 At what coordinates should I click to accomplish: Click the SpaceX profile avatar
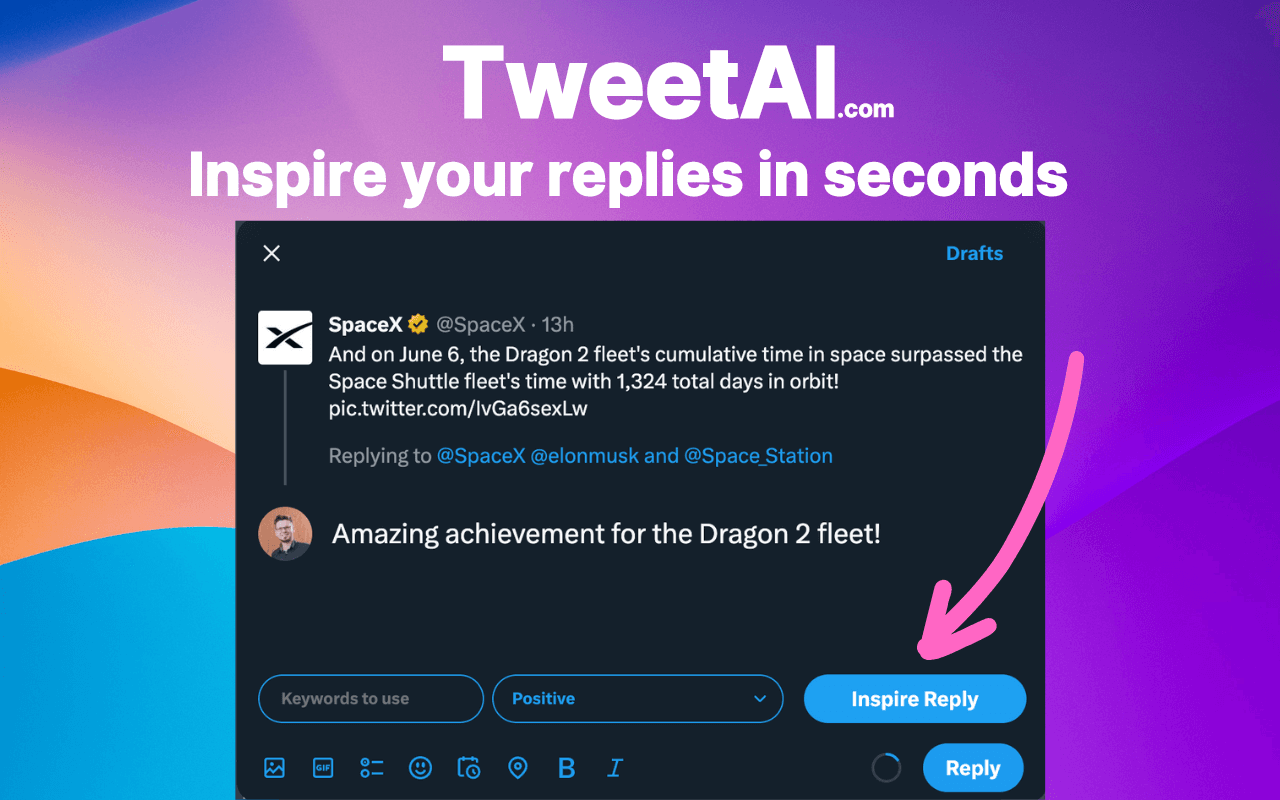285,337
